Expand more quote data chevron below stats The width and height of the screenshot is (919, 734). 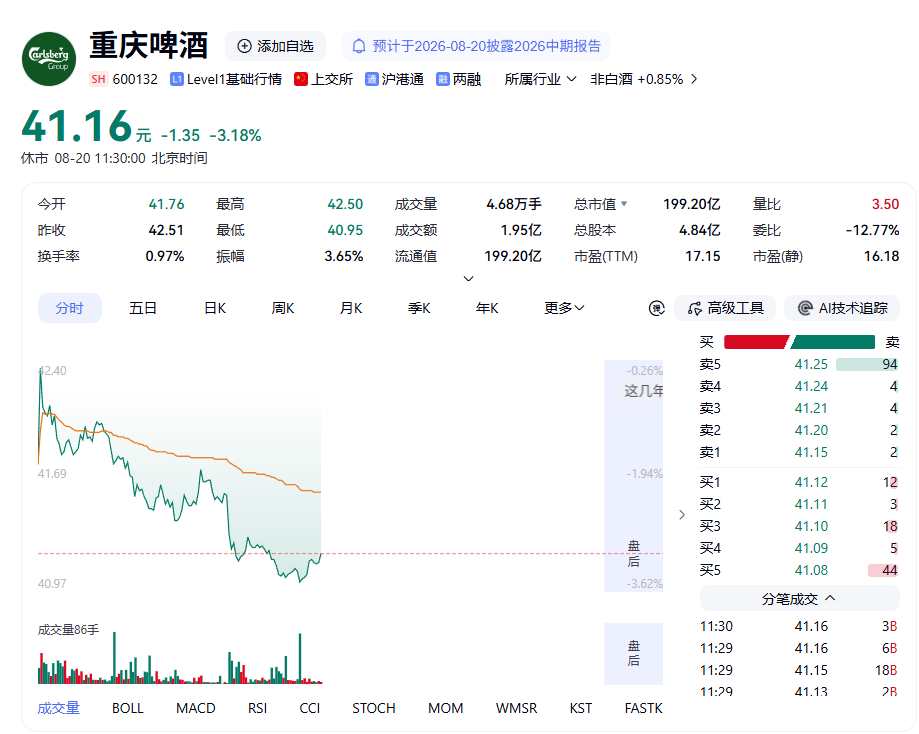pos(468,278)
